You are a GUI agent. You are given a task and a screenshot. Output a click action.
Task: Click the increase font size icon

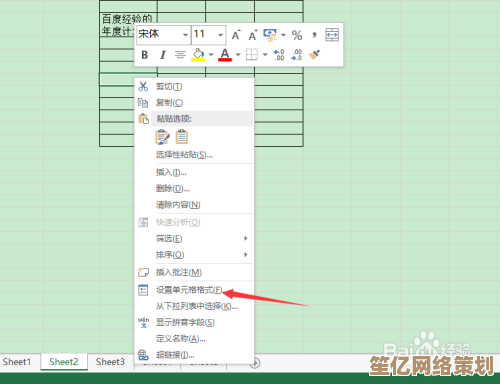point(236,35)
